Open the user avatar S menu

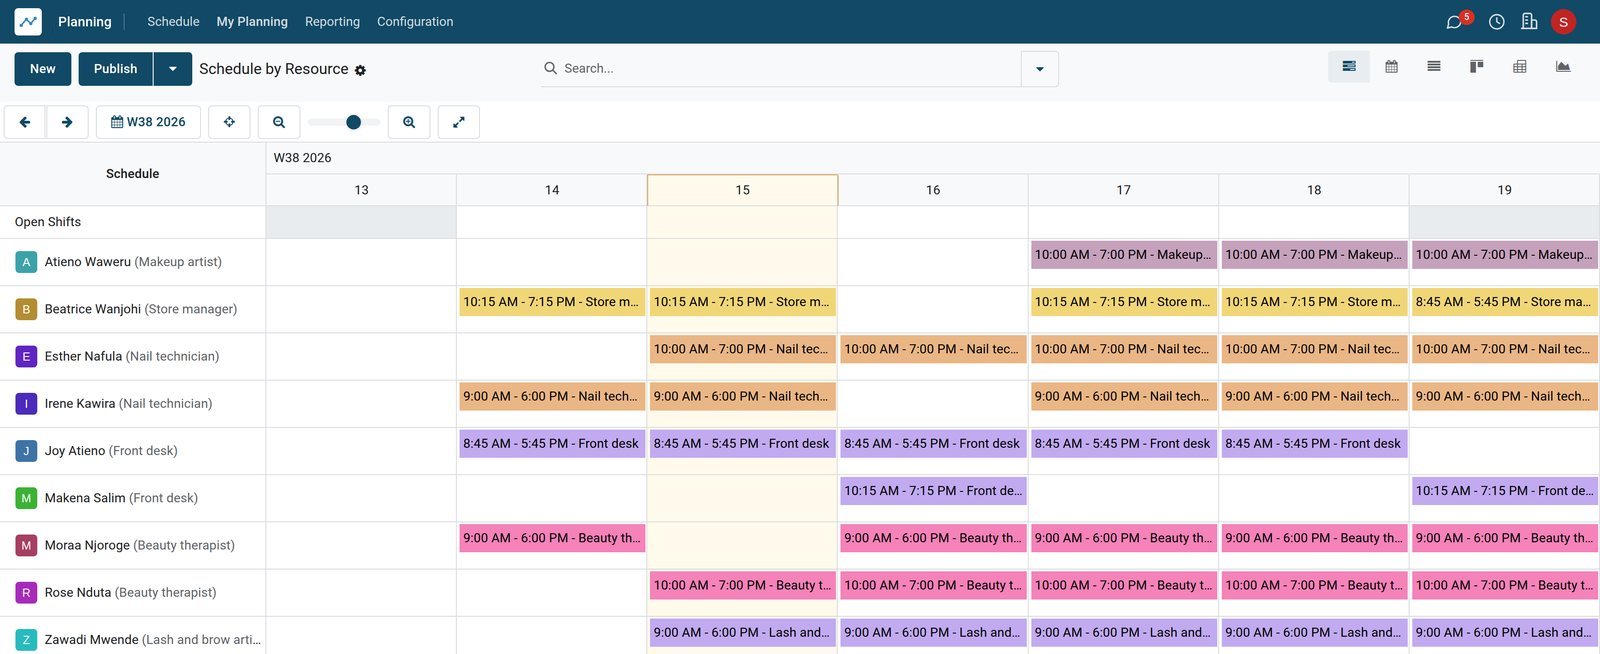1563,22
